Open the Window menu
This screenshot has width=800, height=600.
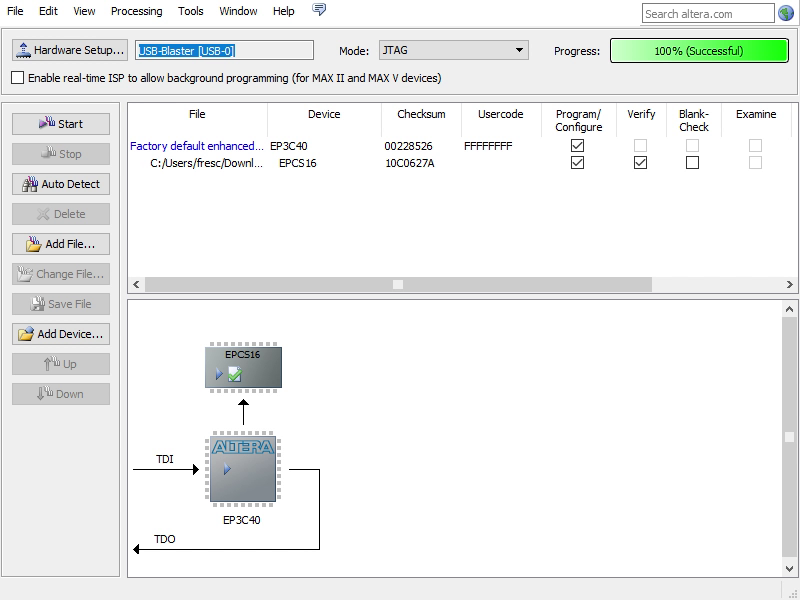coord(238,11)
